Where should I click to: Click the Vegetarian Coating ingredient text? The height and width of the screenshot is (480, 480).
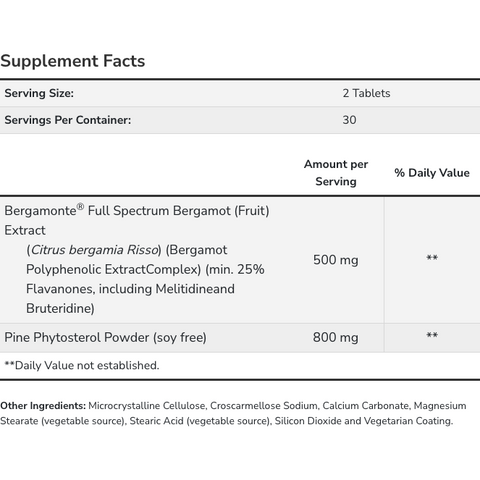[x=408, y=421]
